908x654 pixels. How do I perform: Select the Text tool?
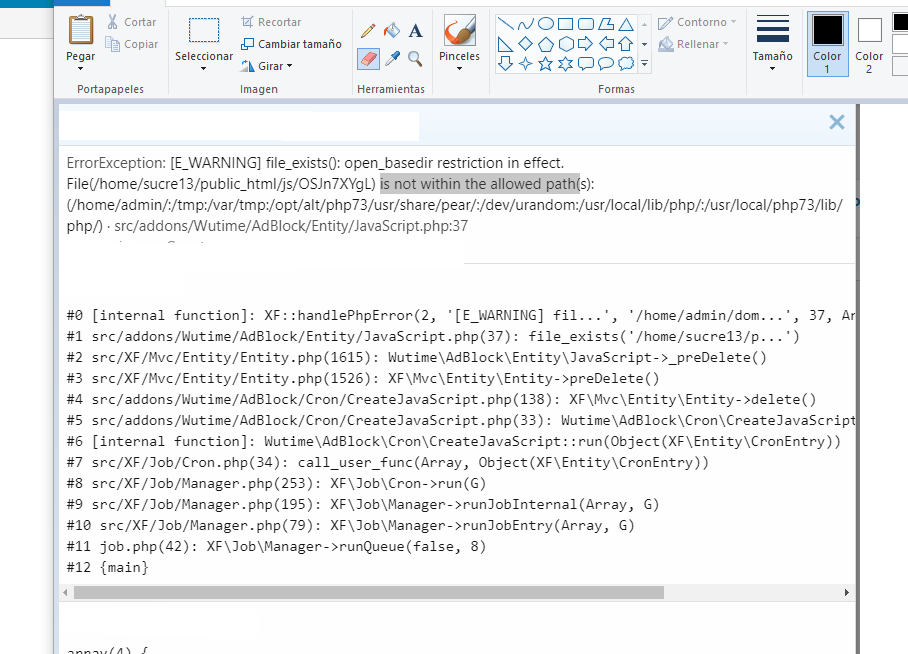(415, 31)
